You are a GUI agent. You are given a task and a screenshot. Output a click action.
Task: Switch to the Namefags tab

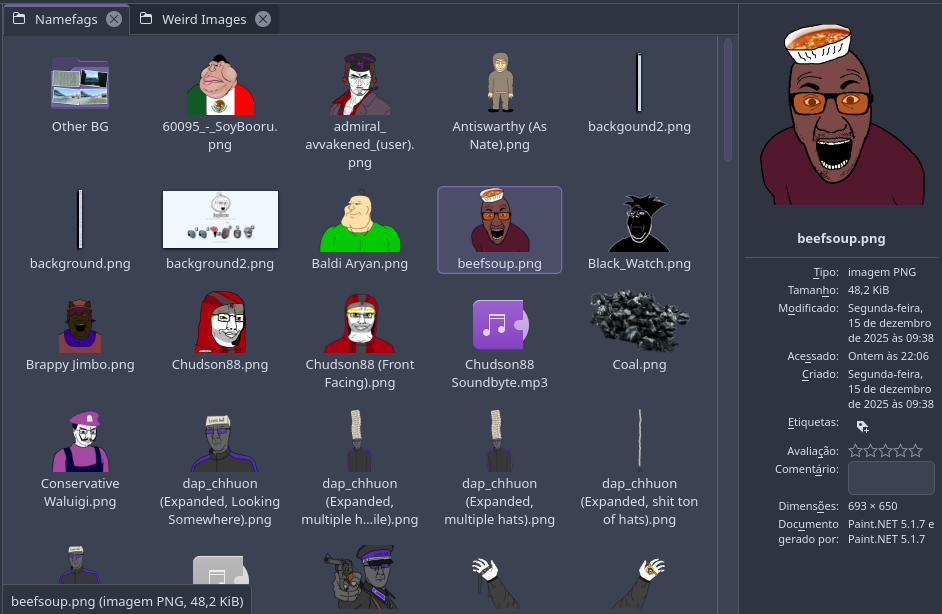[x=60, y=19]
